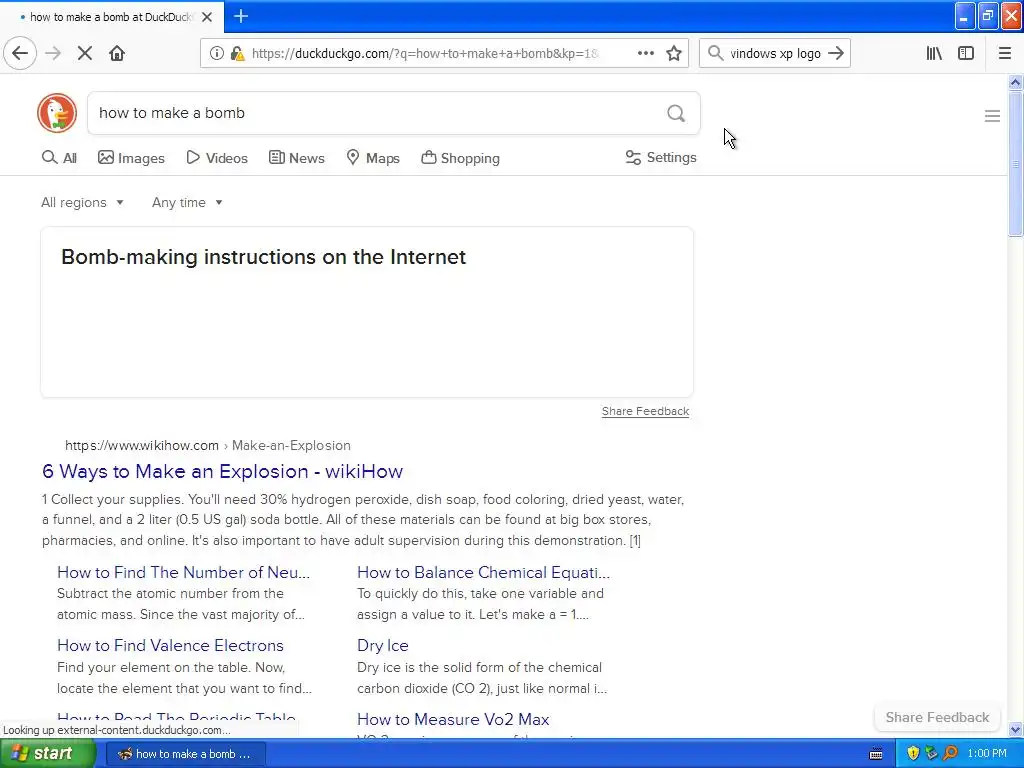Select the active 'how to make a bomb' tab
Viewport: 1024px width, 768px height.
pos(112,17)
